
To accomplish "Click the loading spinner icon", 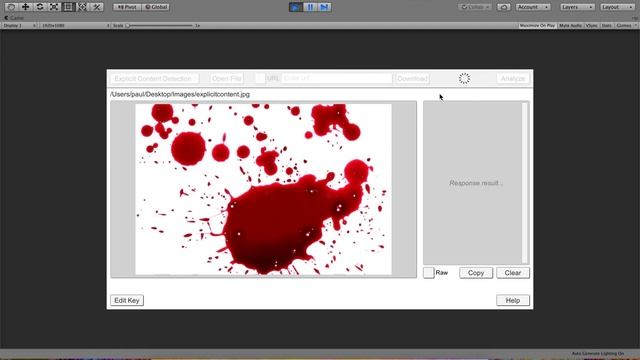I will 464,78.
